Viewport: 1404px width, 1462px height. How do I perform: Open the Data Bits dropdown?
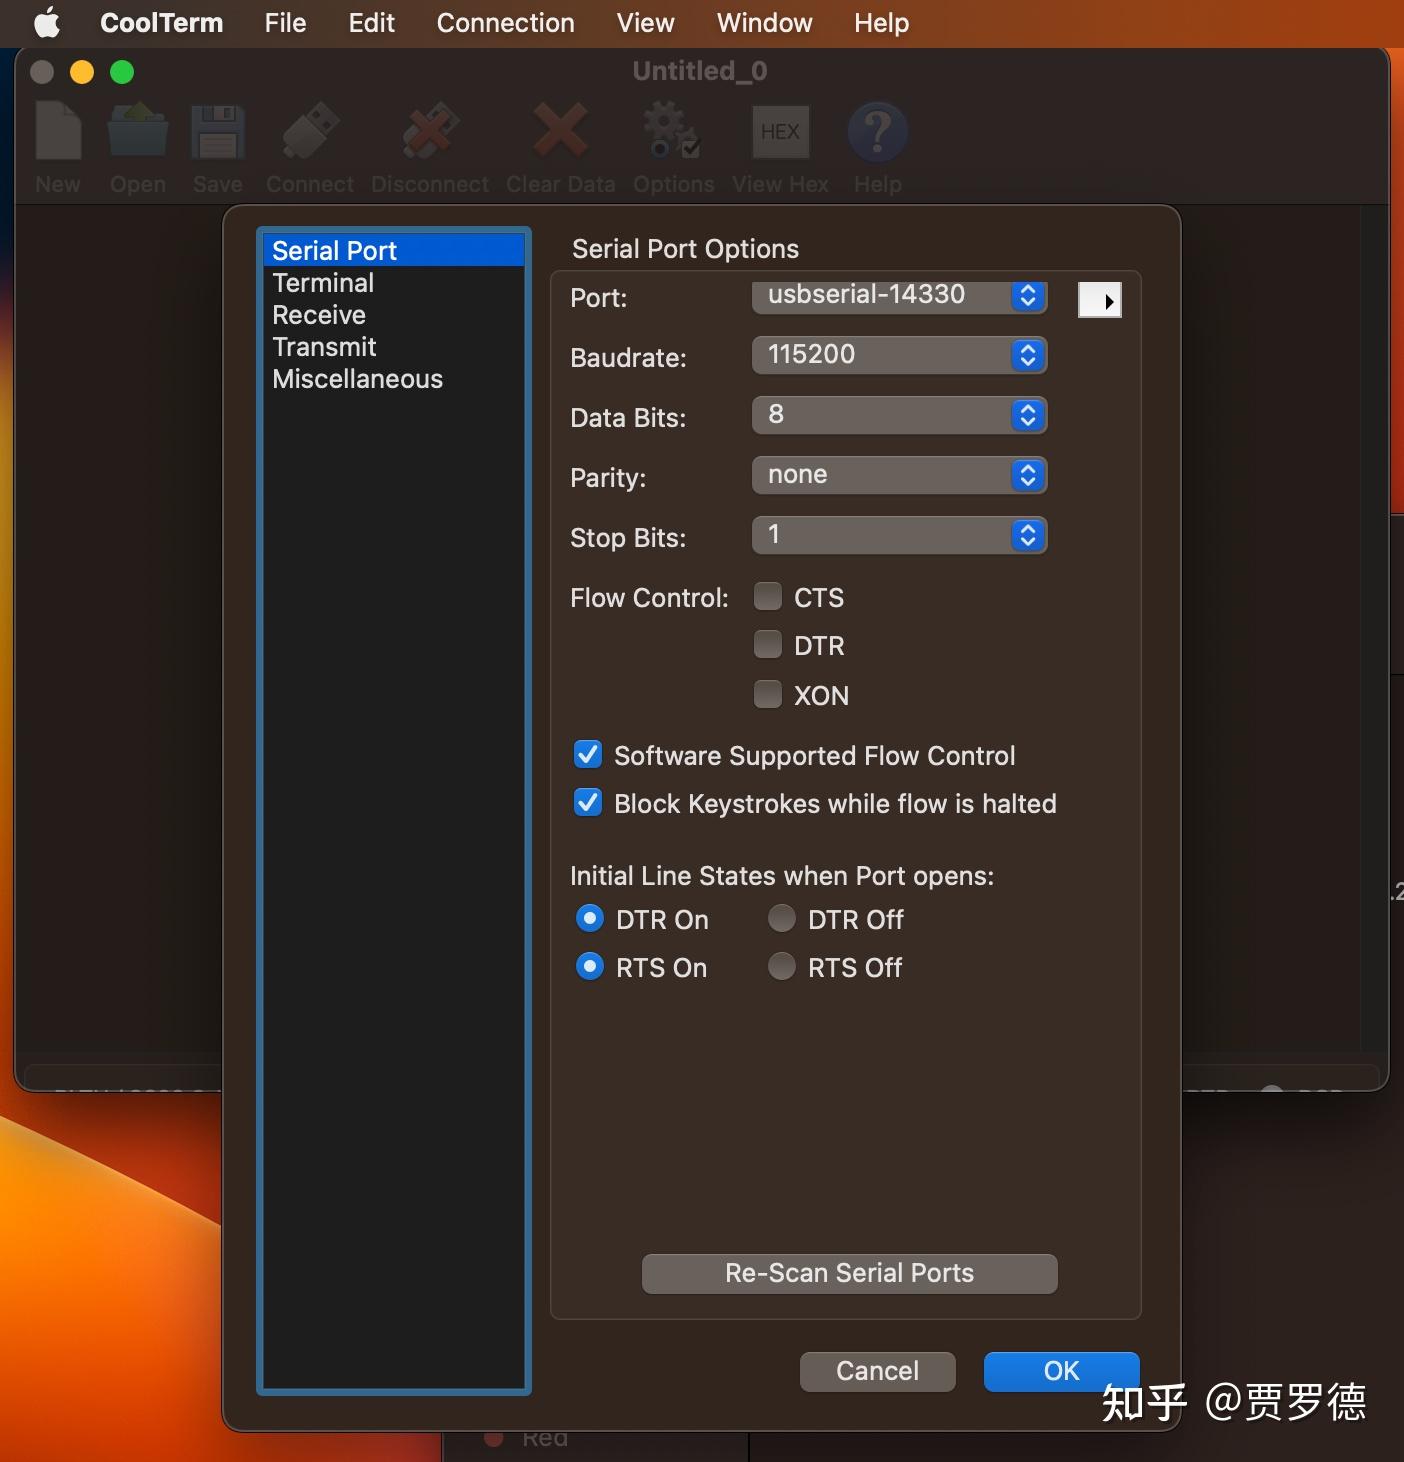[x=899, y=415]
